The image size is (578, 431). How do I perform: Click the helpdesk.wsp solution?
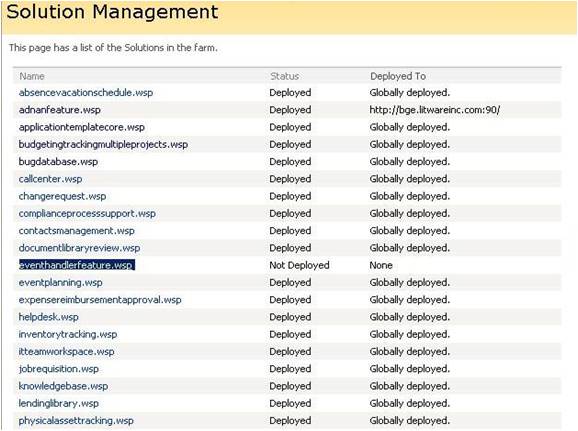[x=49, y=317]
